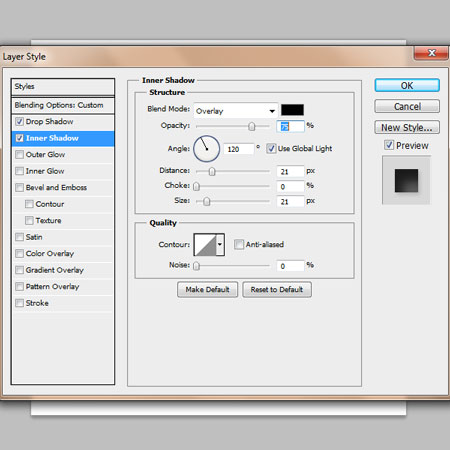Screen dimensions: 450x450
Task: Click the OK button
Action: point(407,86)
